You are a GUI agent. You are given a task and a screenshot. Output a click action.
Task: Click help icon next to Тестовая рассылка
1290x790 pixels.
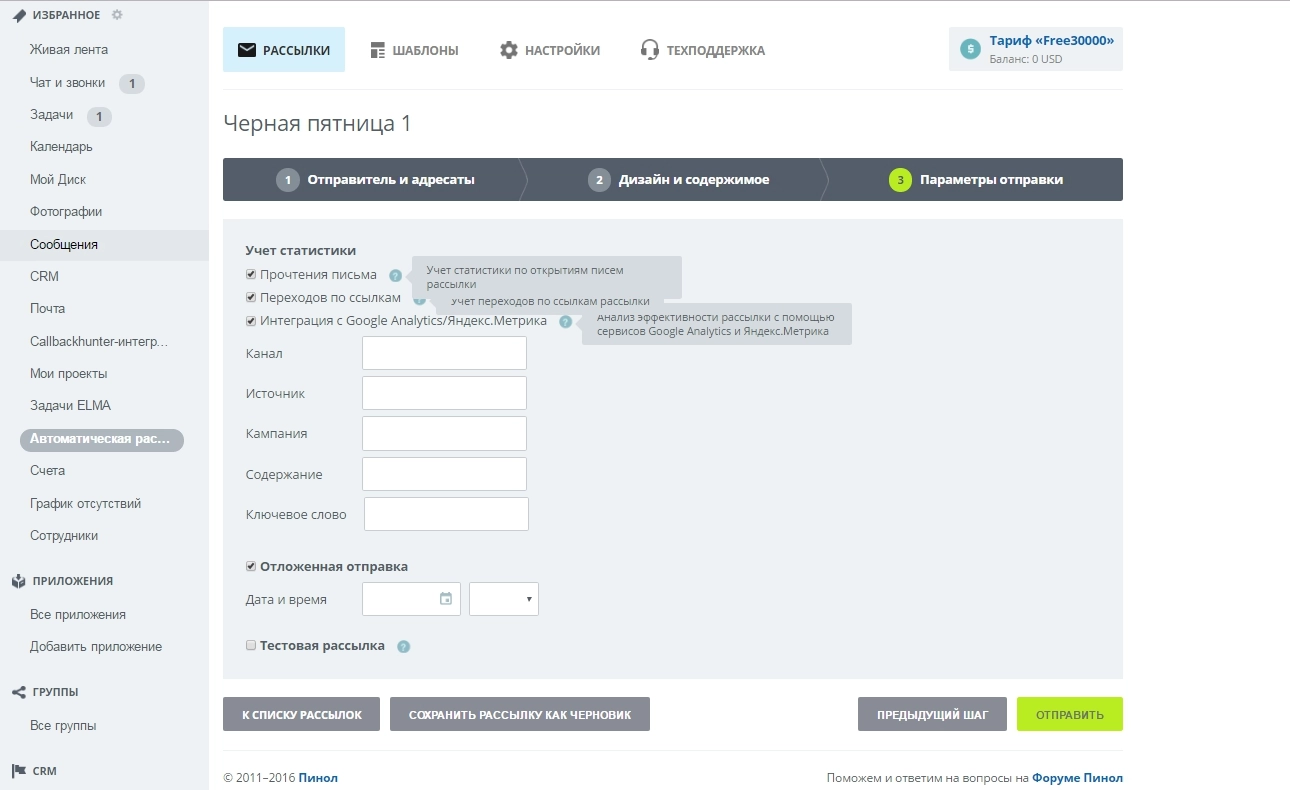pyautogui.click(x=404, y=647)
